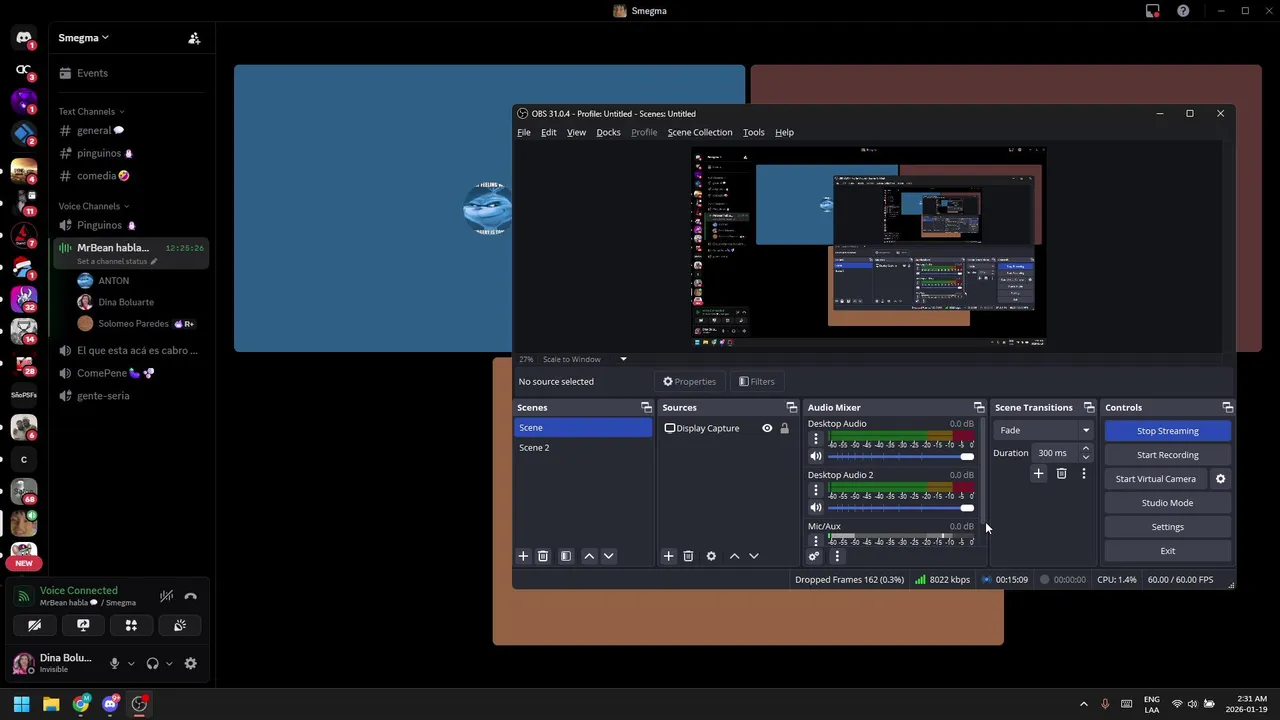Open virtual camera configuration gear
Image resolution: width=1280 pixels, height=720 pixels.
1220,479
